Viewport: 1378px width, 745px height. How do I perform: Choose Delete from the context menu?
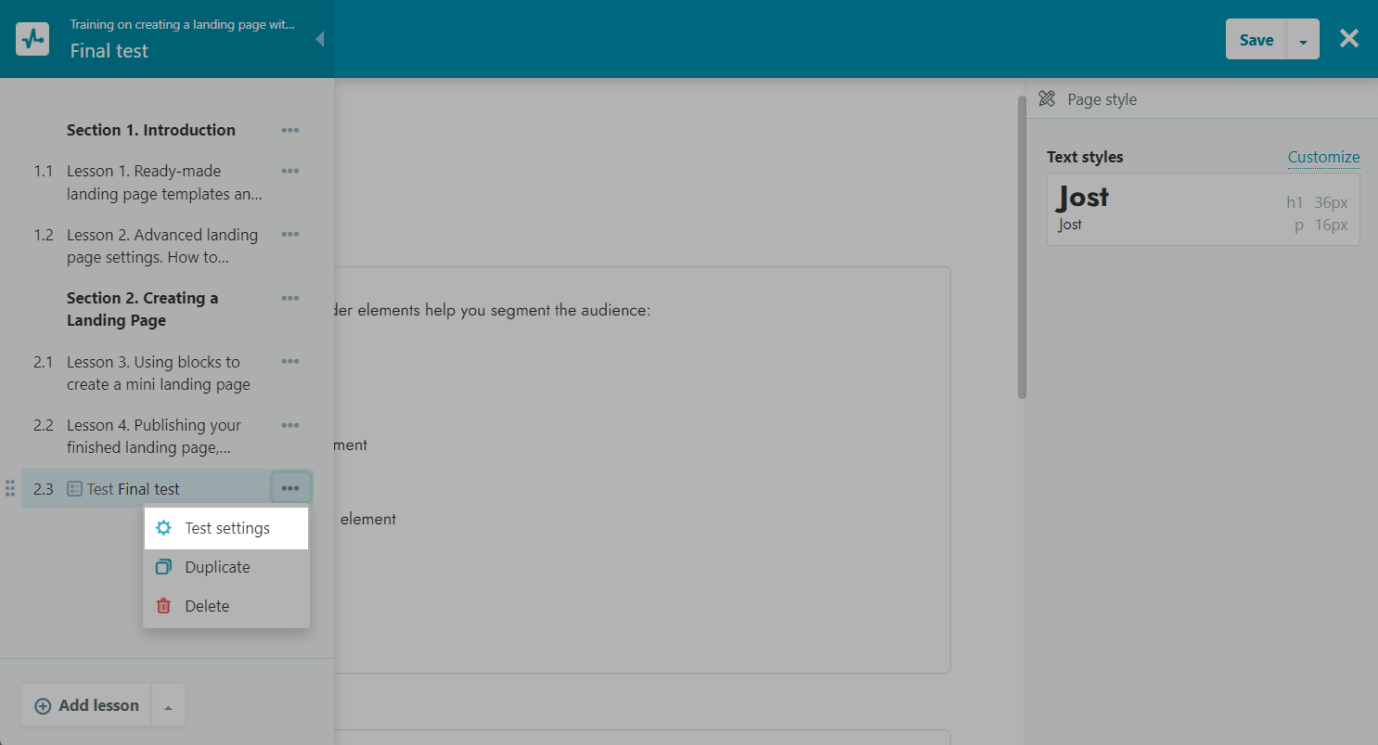[x=226, y=606]
